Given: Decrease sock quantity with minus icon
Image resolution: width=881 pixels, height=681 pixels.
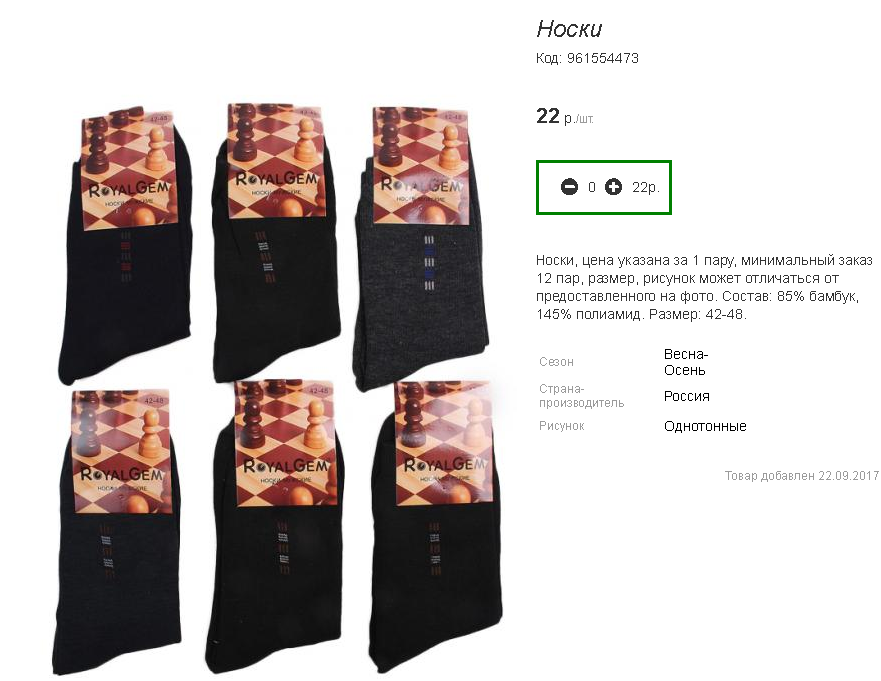Looking at the screenshot, I should (569, 187).
